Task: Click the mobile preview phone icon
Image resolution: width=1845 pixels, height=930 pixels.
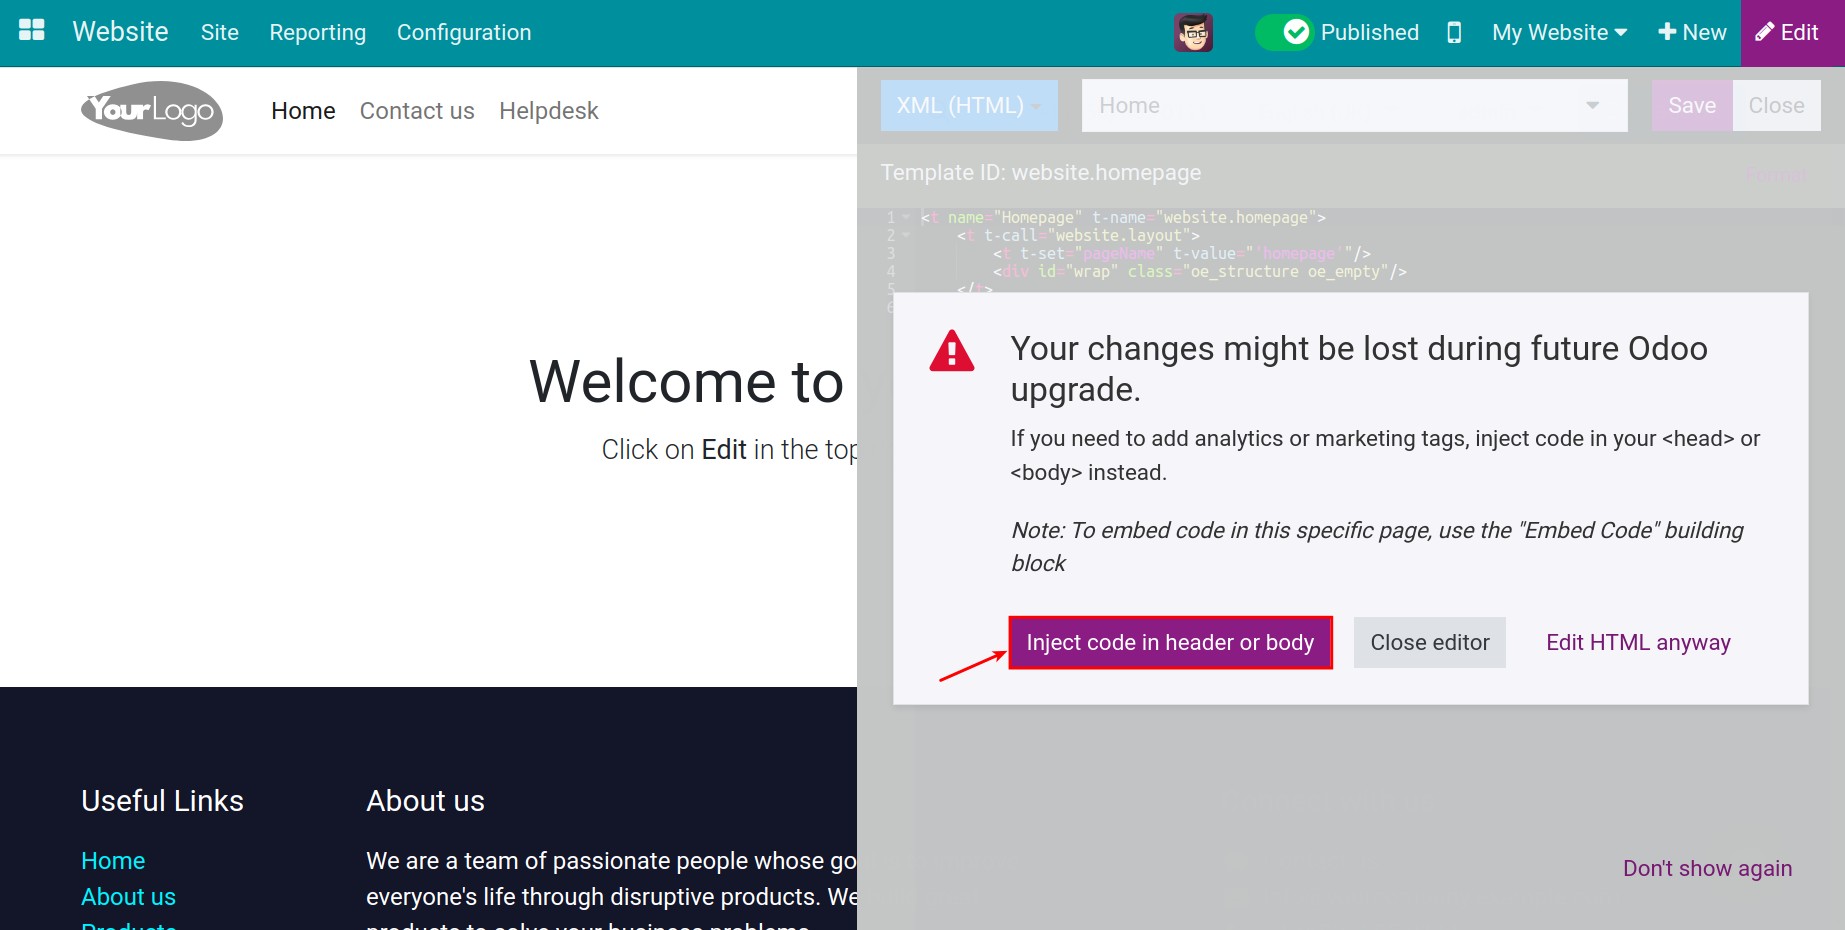Action: [x=1454, y=33]
